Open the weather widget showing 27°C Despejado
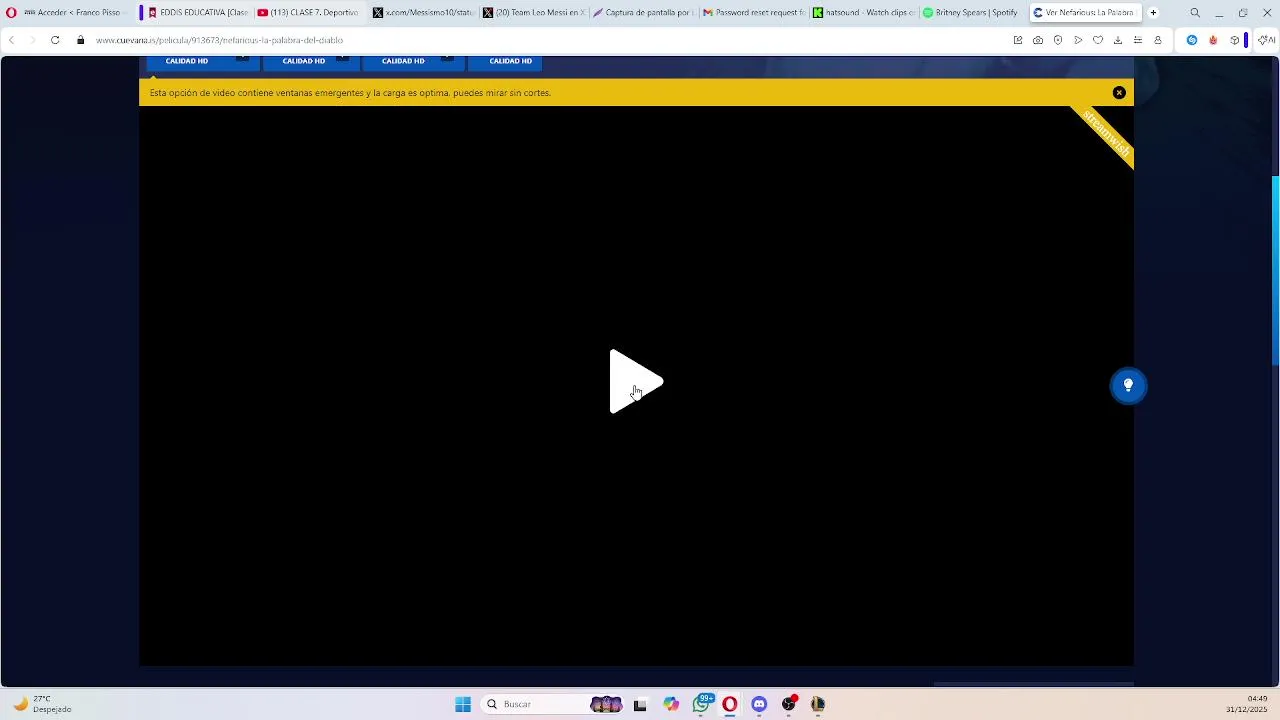Viewport: 1280px width, 720px height. click(42, 704)
